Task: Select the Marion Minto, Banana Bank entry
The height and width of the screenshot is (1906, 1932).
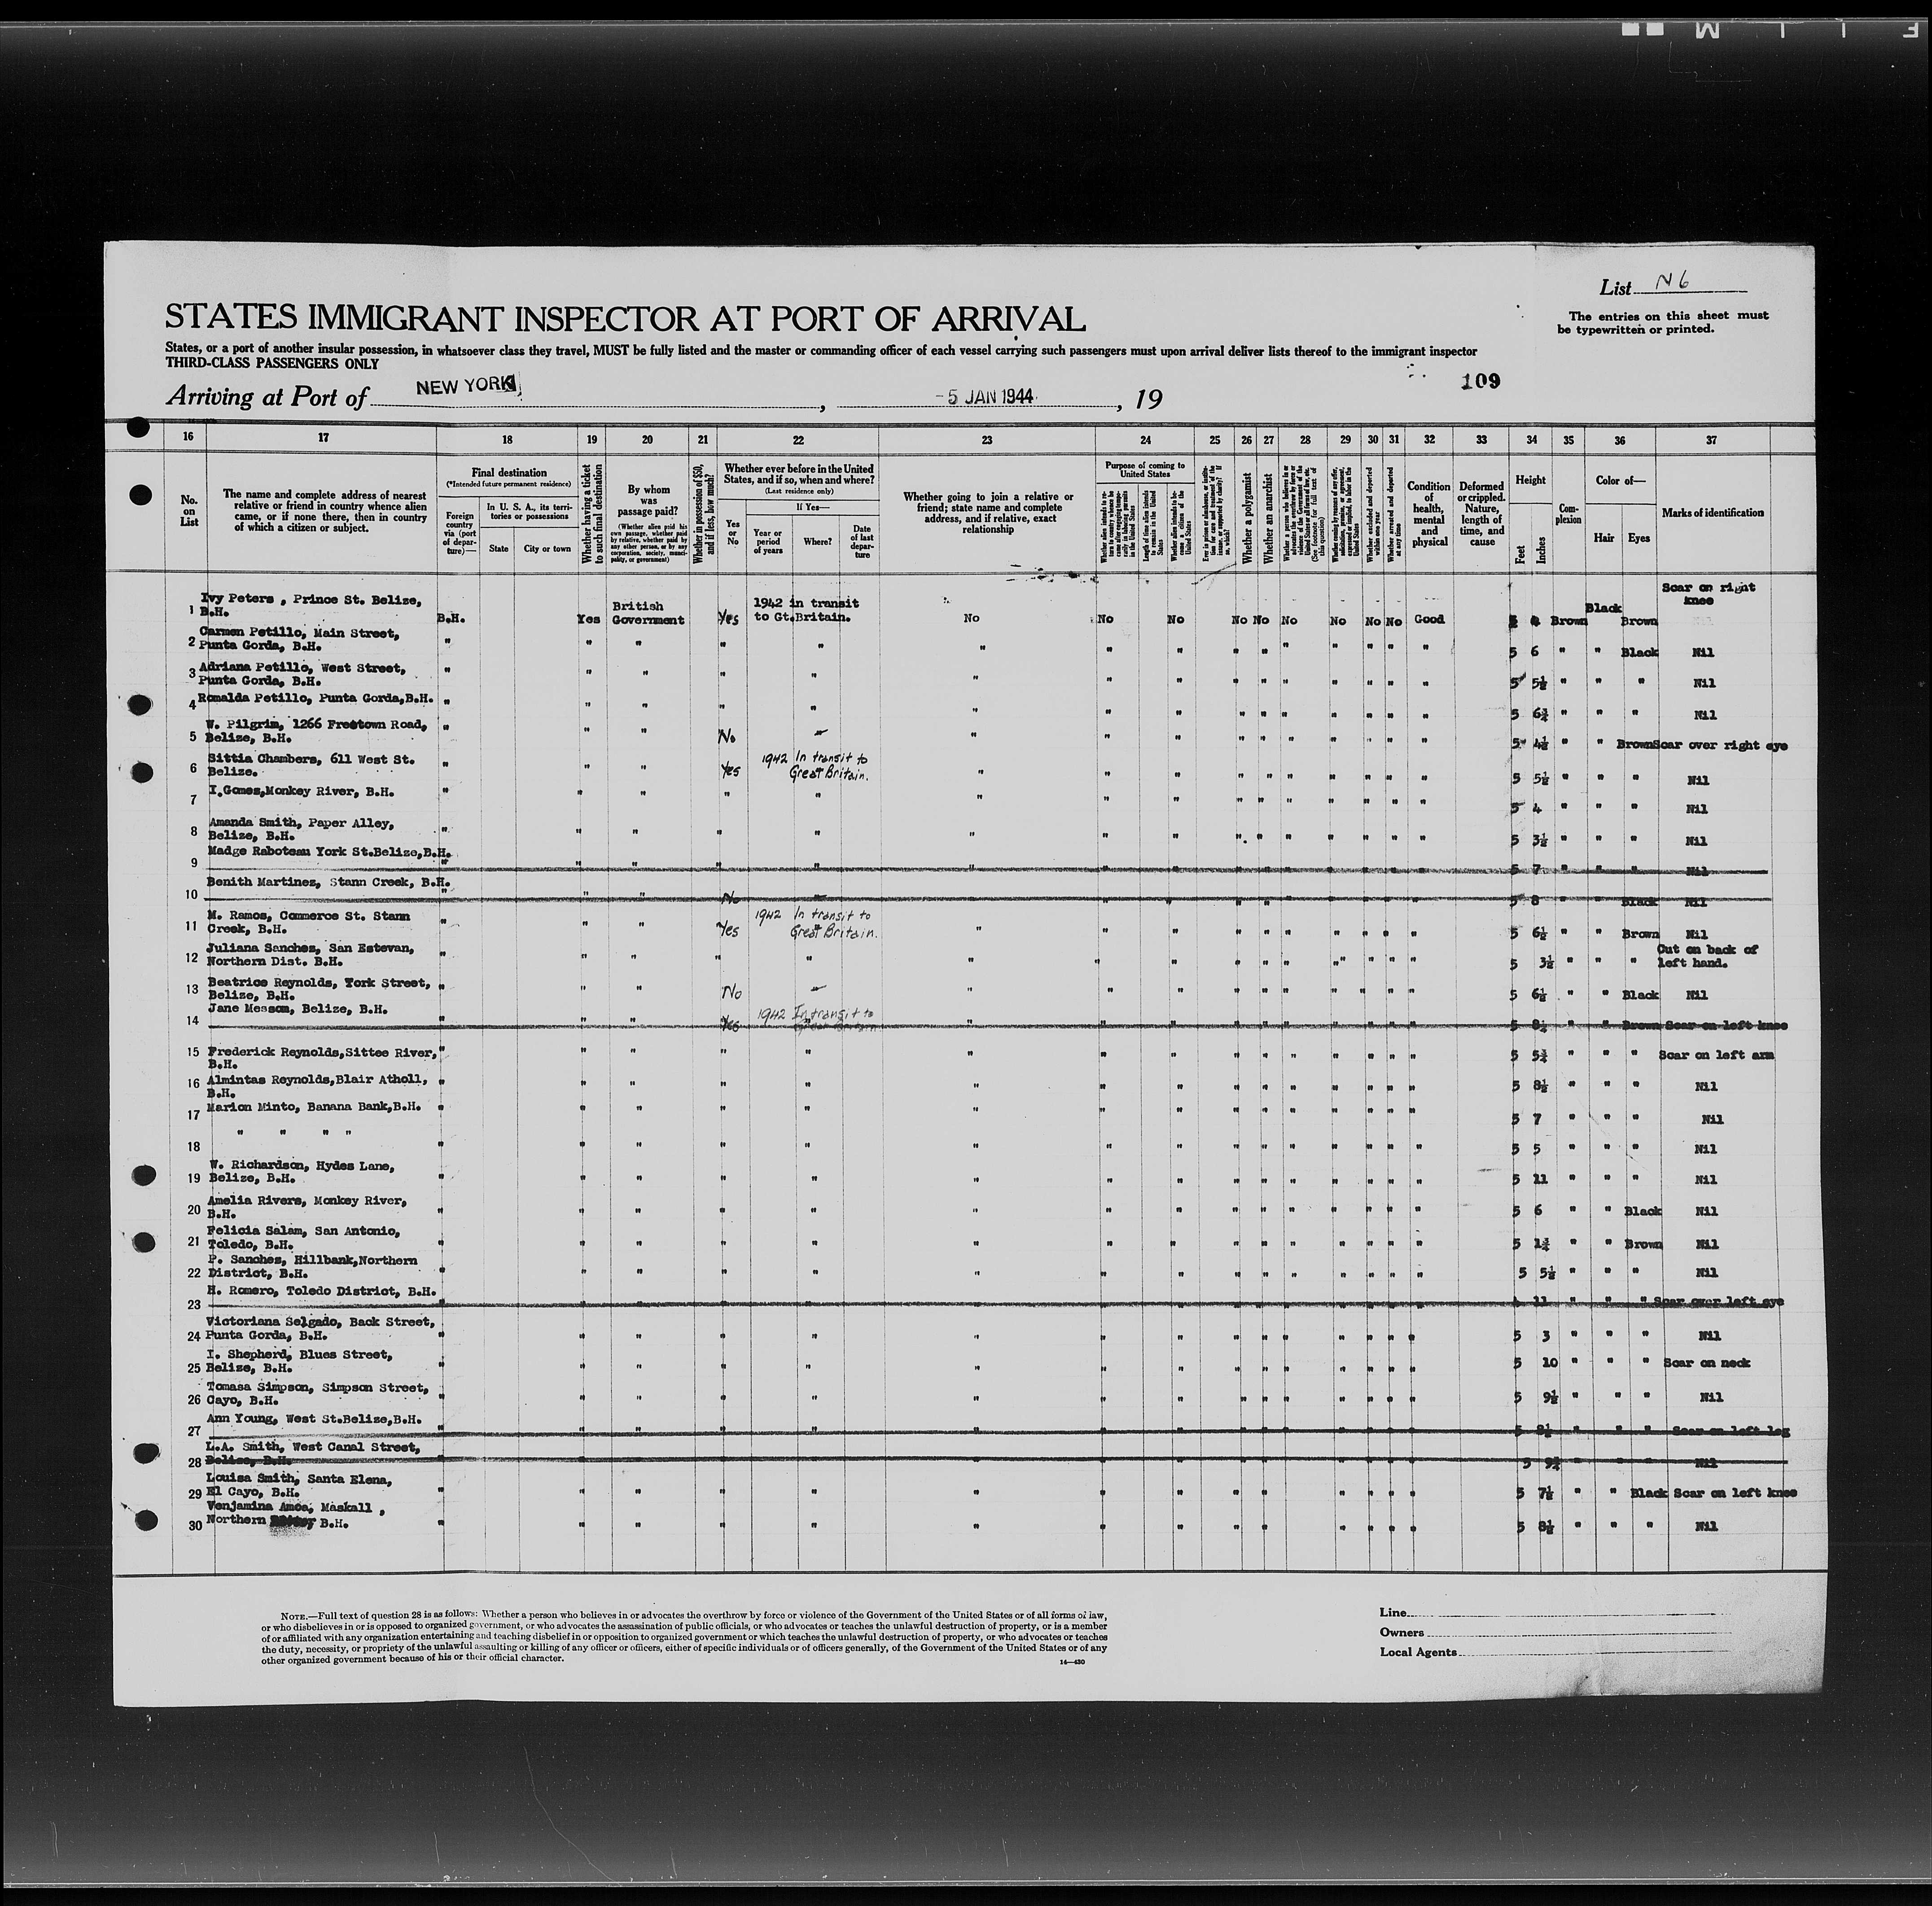Action: click(x=313, y=1107)
